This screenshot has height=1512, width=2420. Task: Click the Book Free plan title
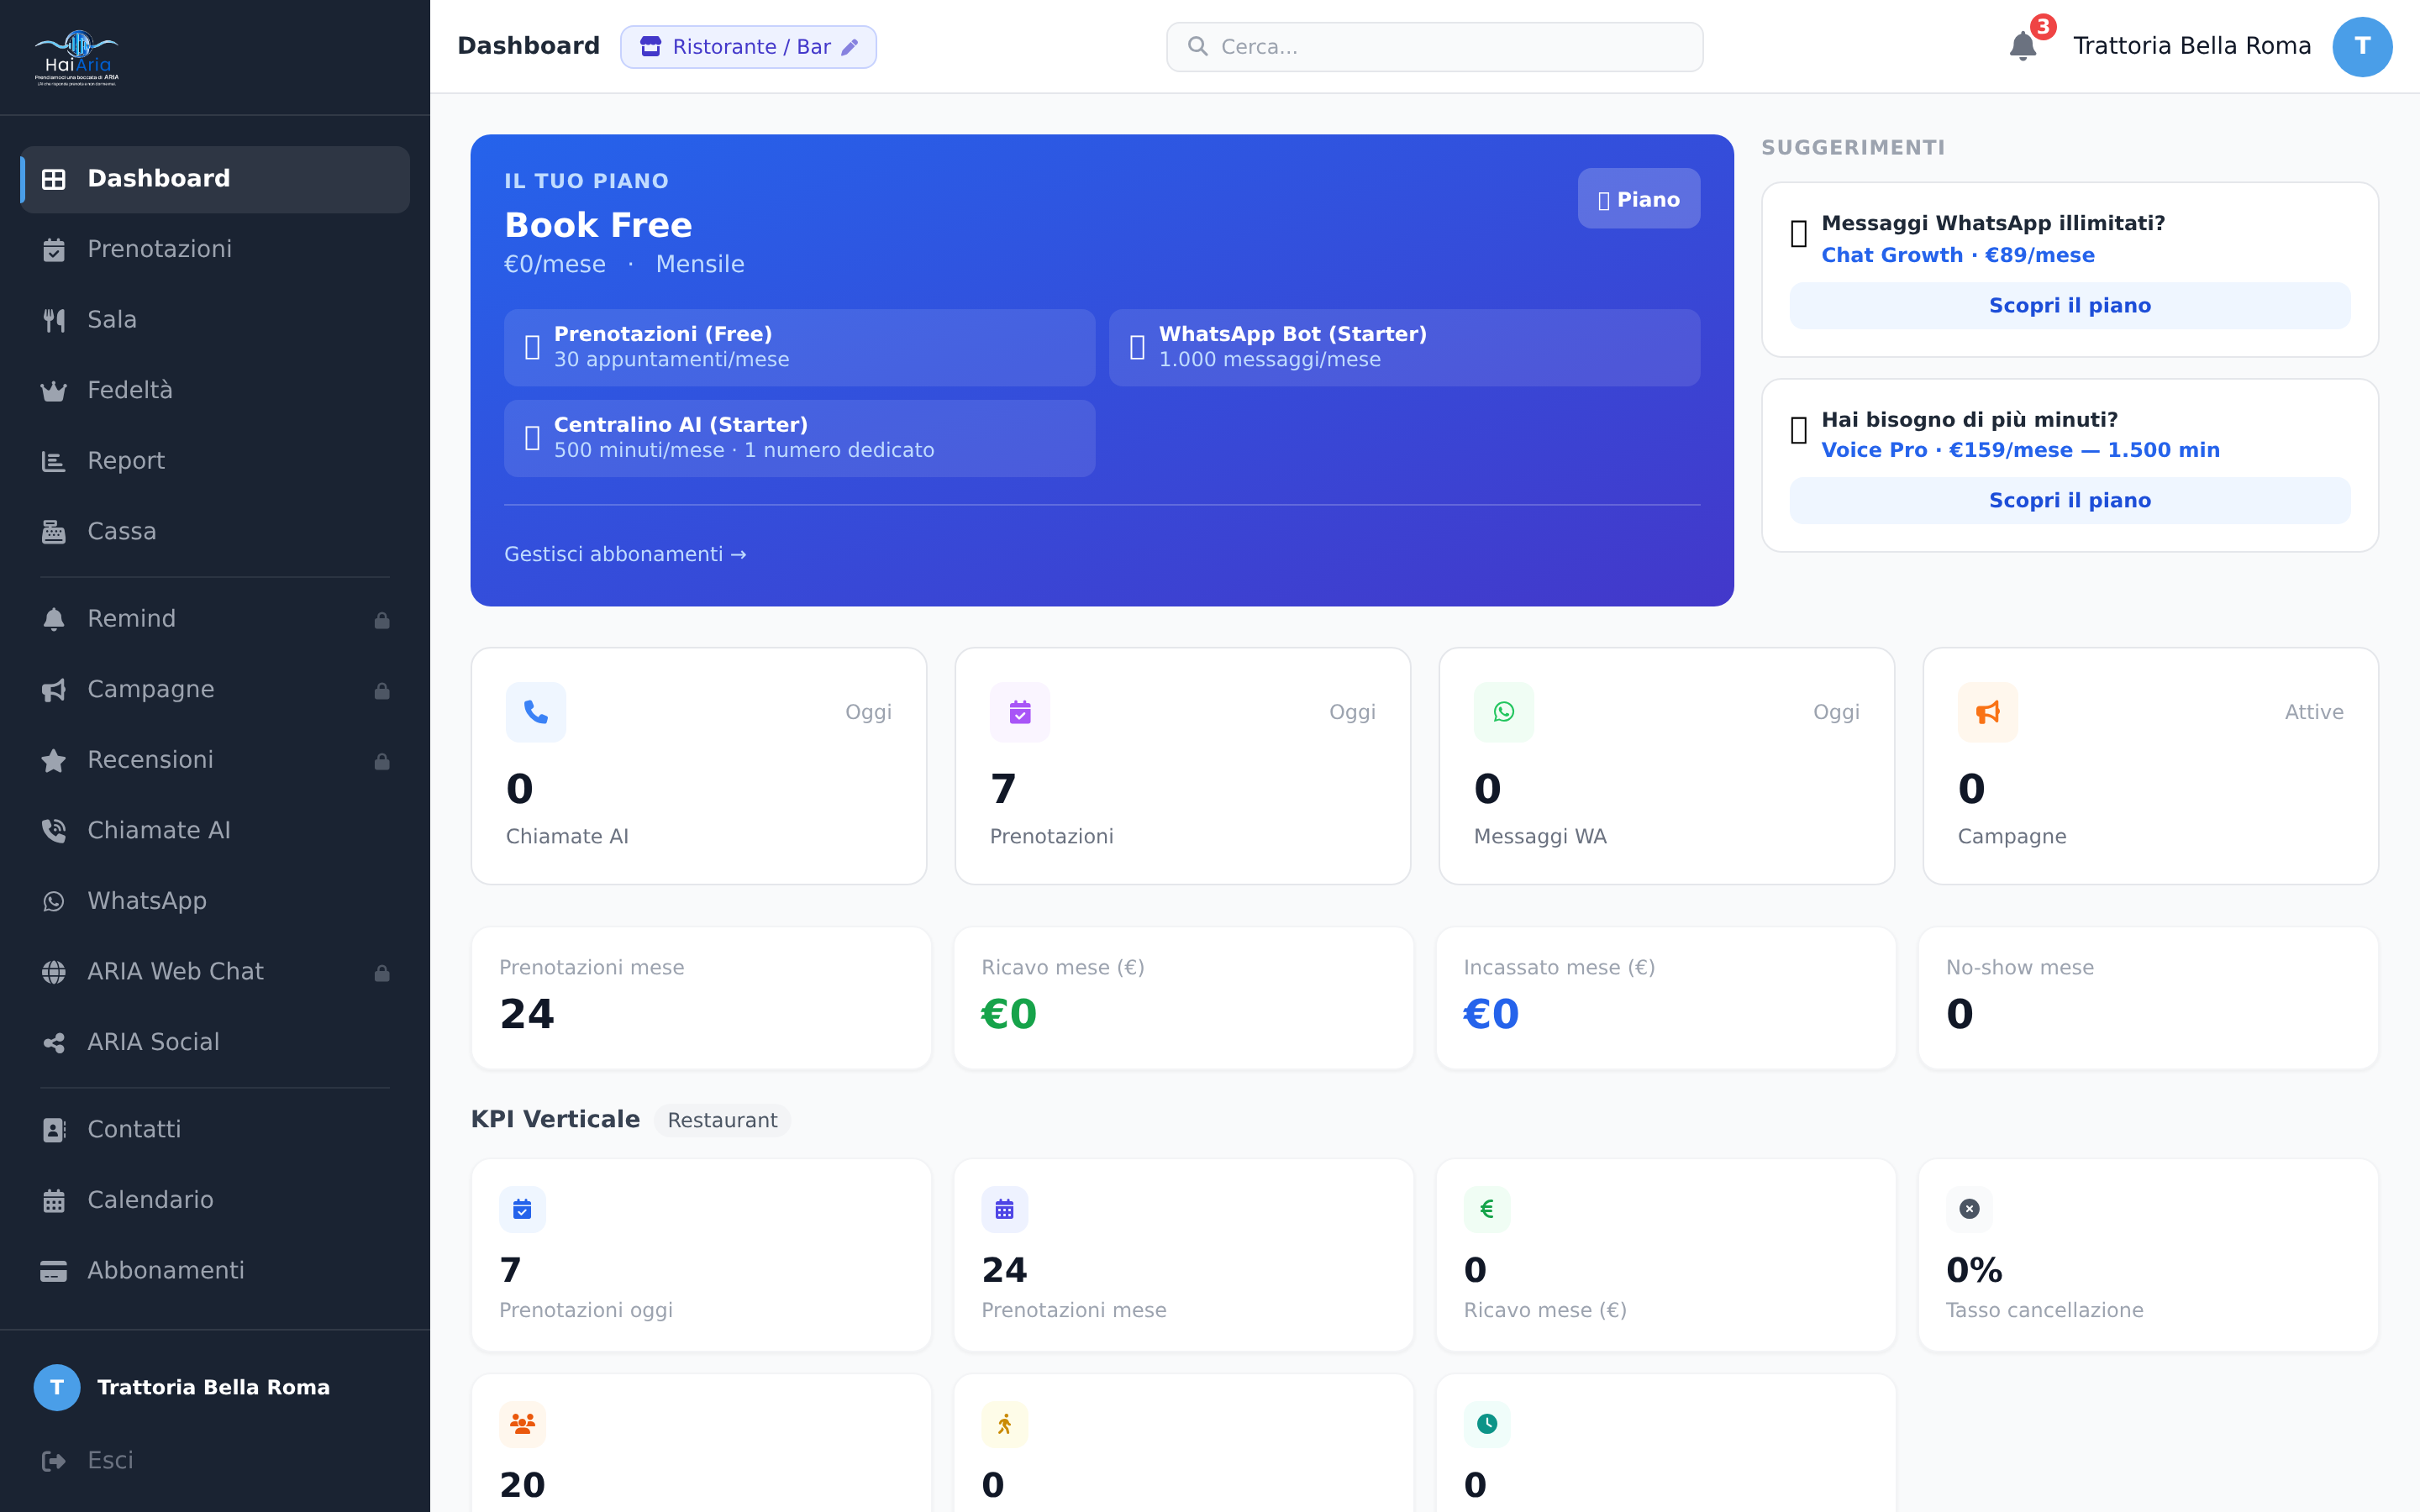coord(598,226)
